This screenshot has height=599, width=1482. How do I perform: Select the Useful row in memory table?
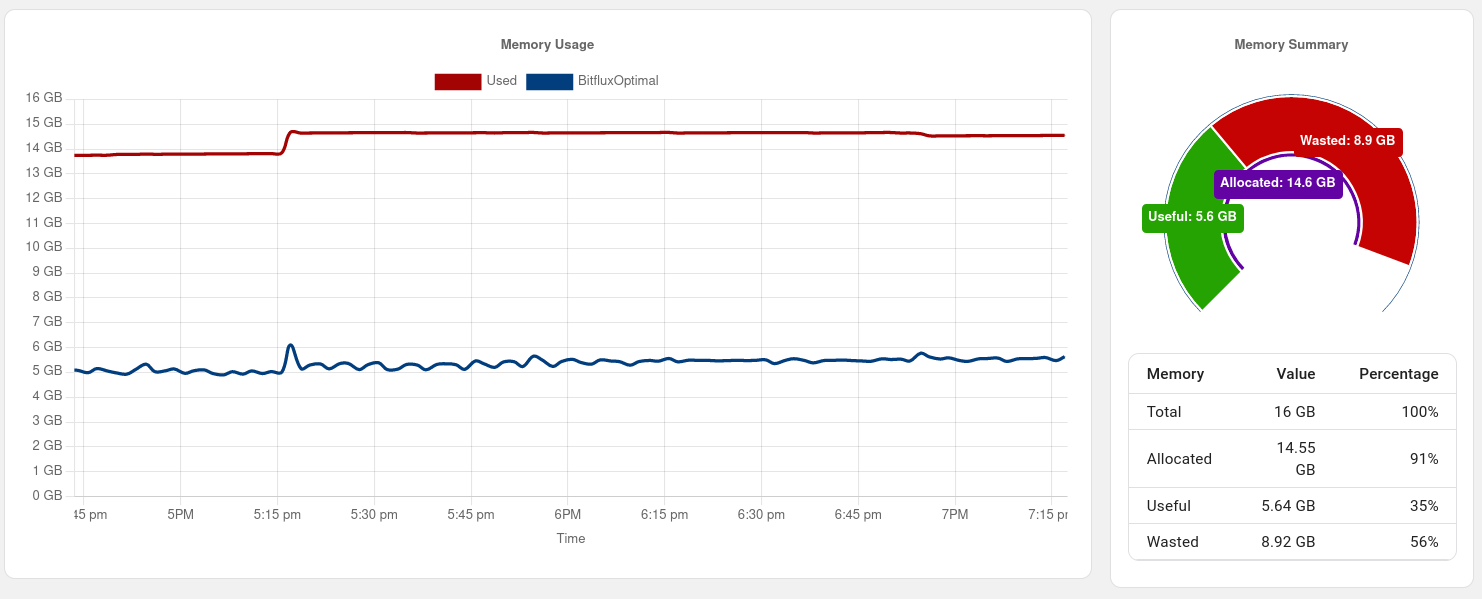[1292, 506]
